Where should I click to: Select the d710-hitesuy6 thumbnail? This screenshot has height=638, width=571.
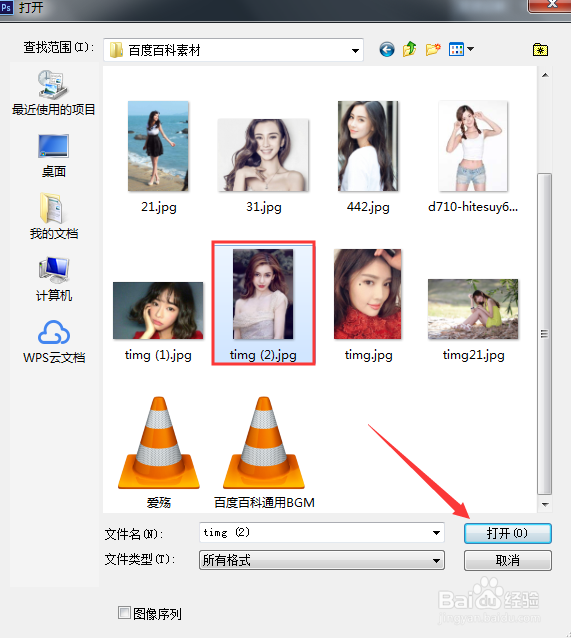point(473,146)
